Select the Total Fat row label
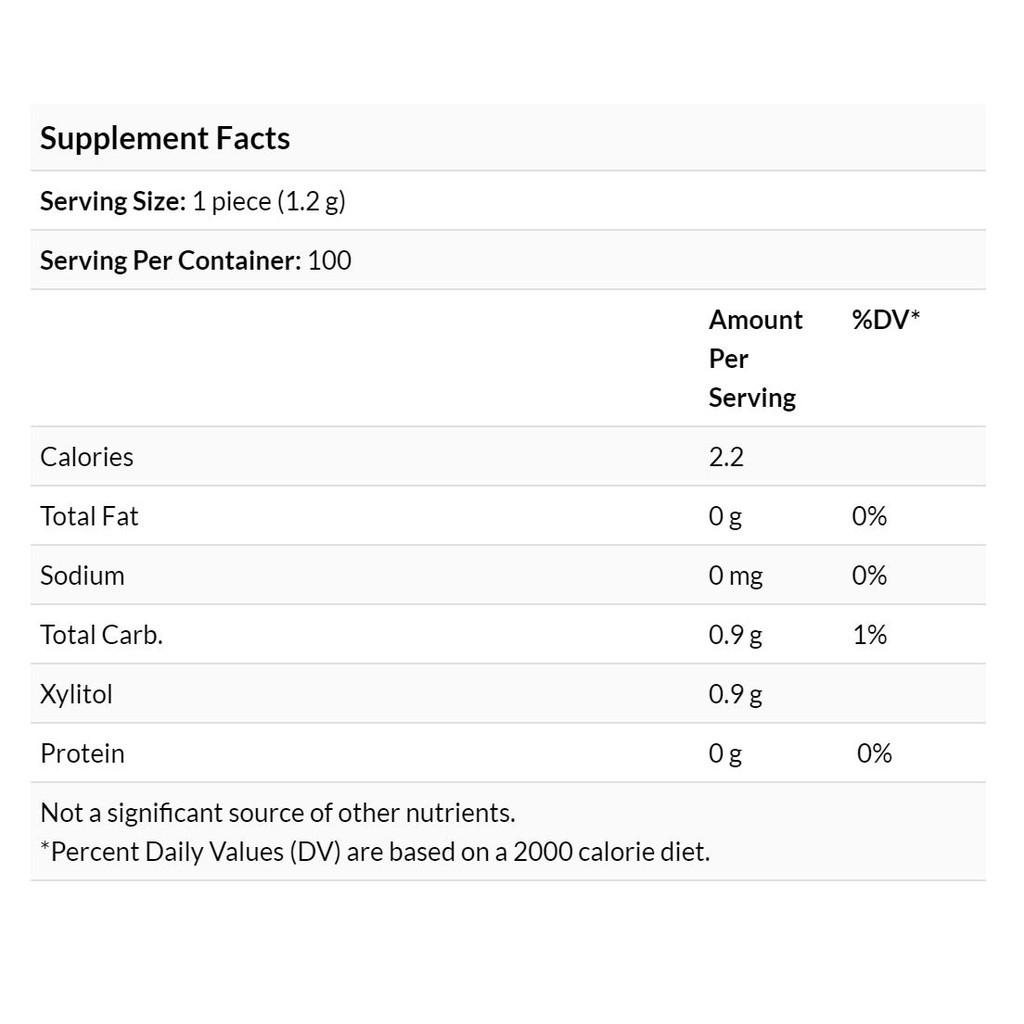 (x=89, y=516)
